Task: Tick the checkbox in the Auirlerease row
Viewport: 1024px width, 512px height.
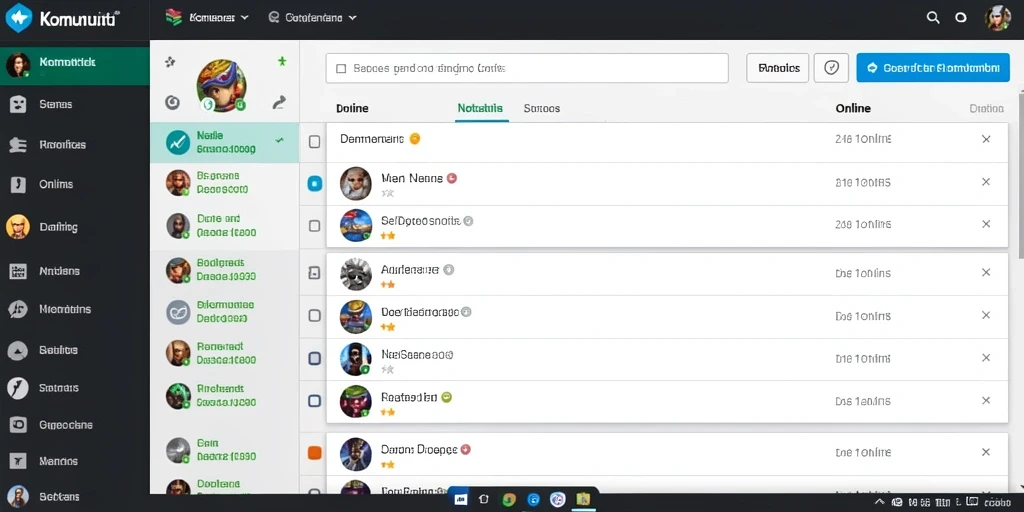Action: pos(314,274)
